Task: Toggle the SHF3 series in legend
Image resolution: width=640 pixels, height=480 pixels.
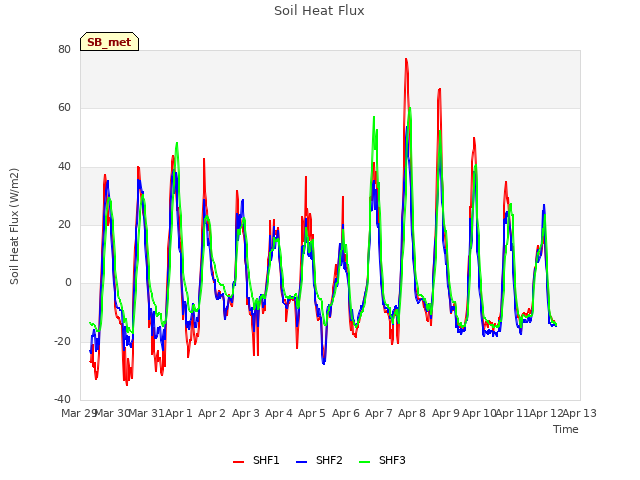Action: pyautogui.click(x=382, y=460)
